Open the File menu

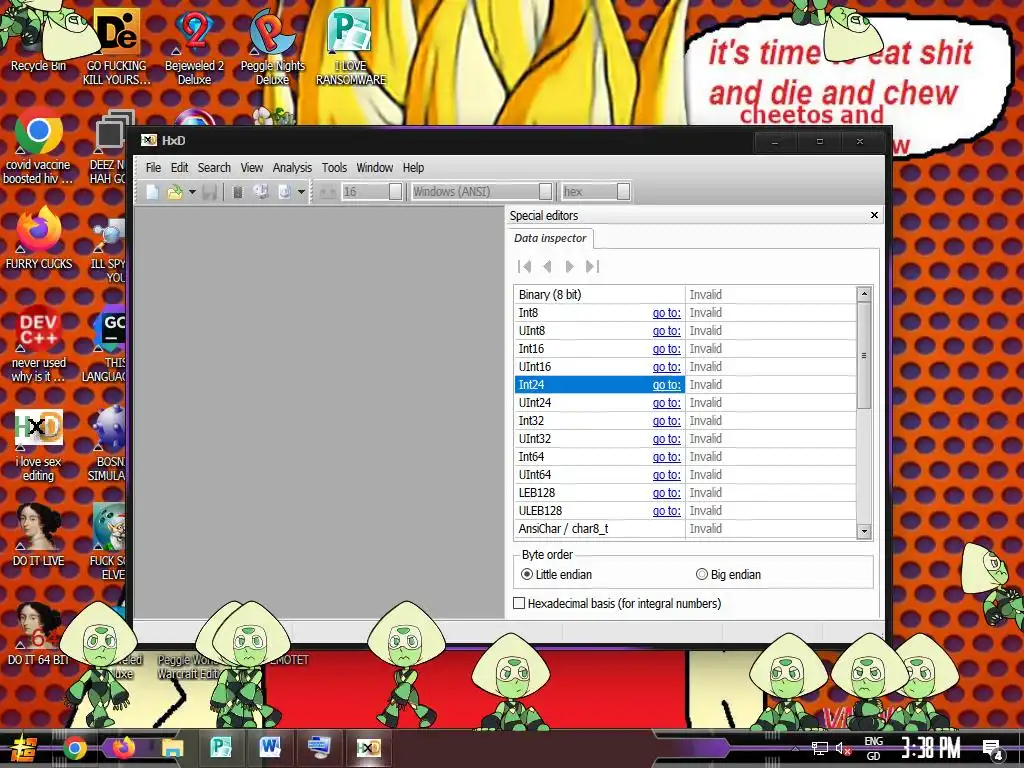click(x=153, y=168)
